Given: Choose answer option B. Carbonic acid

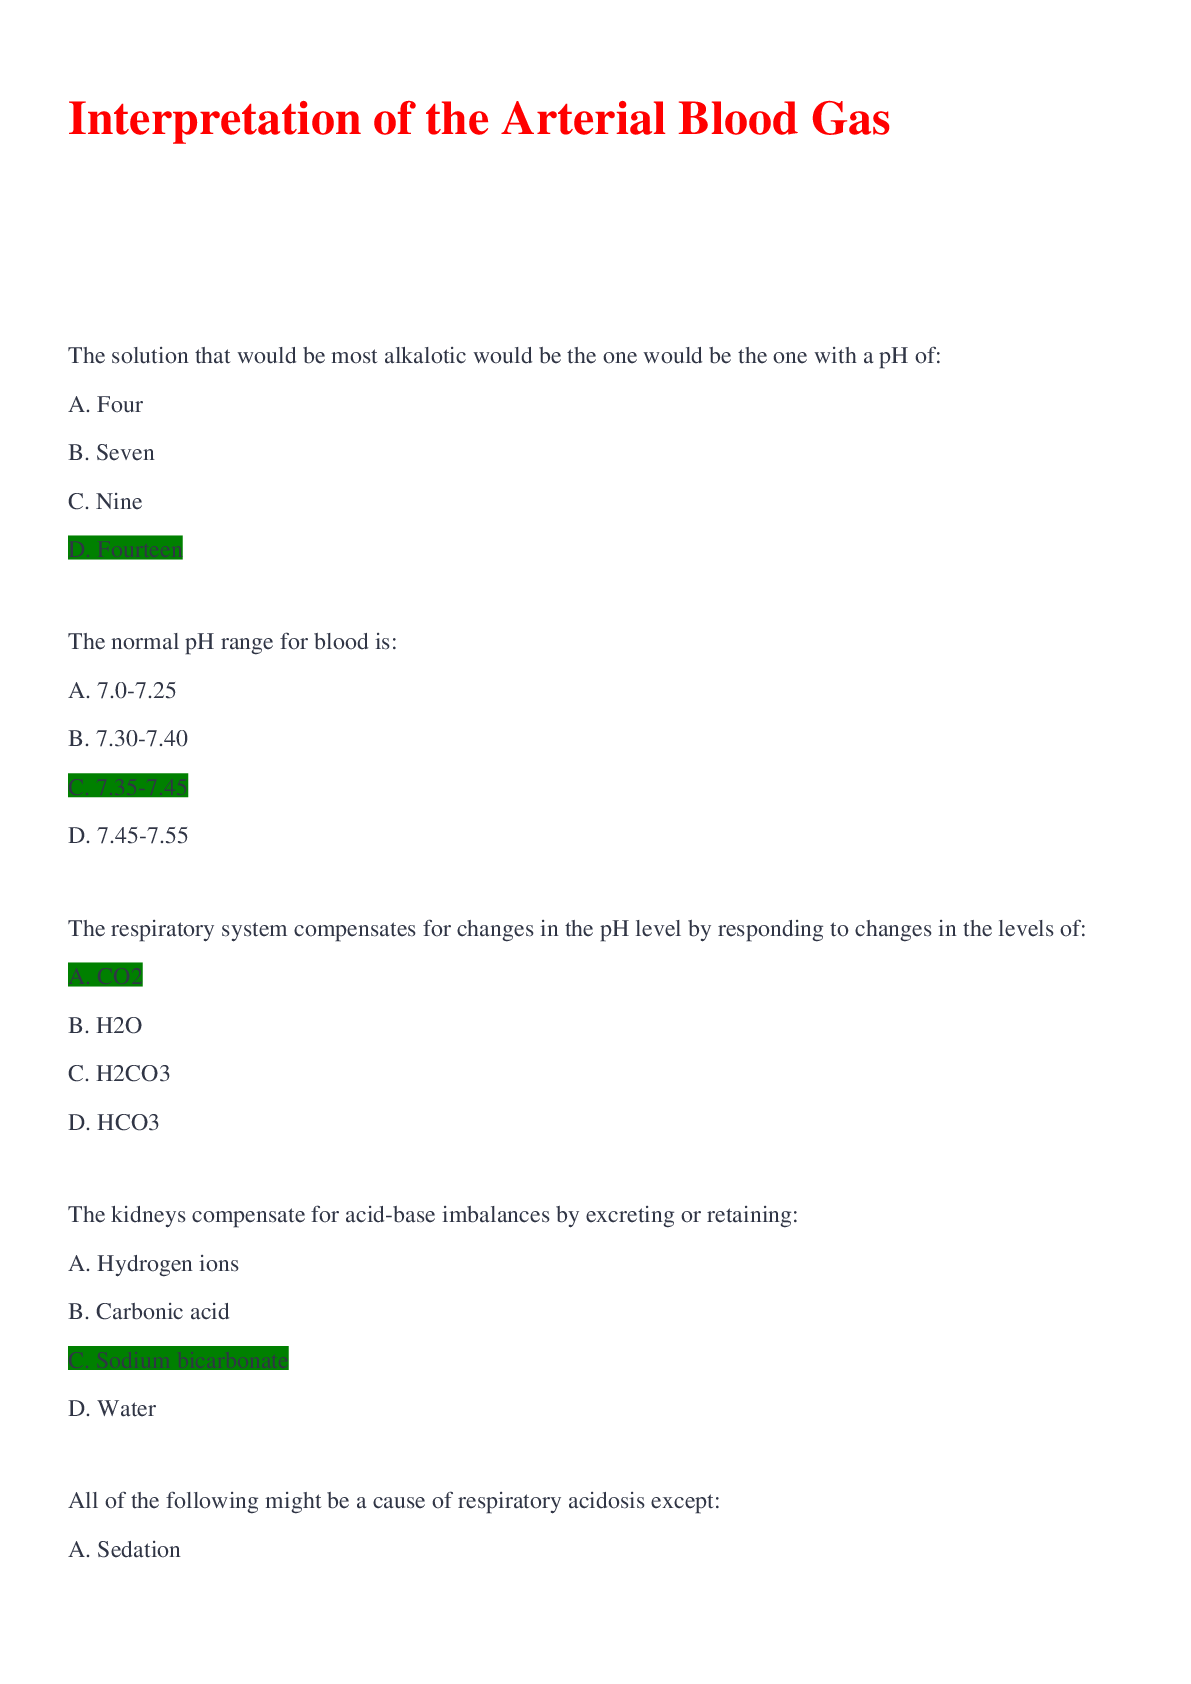Looking at the screenshot, I should [x=149, y=1312].
